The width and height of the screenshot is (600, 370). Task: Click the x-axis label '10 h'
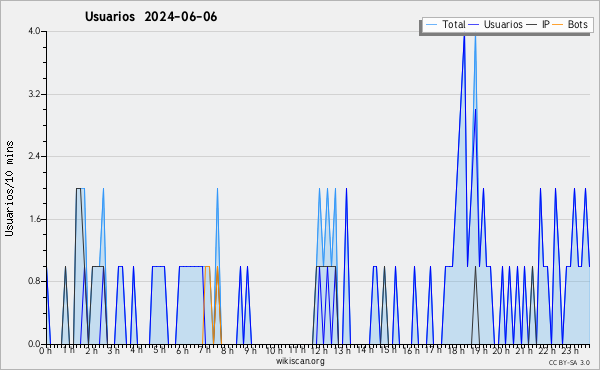tap(274, 351)
